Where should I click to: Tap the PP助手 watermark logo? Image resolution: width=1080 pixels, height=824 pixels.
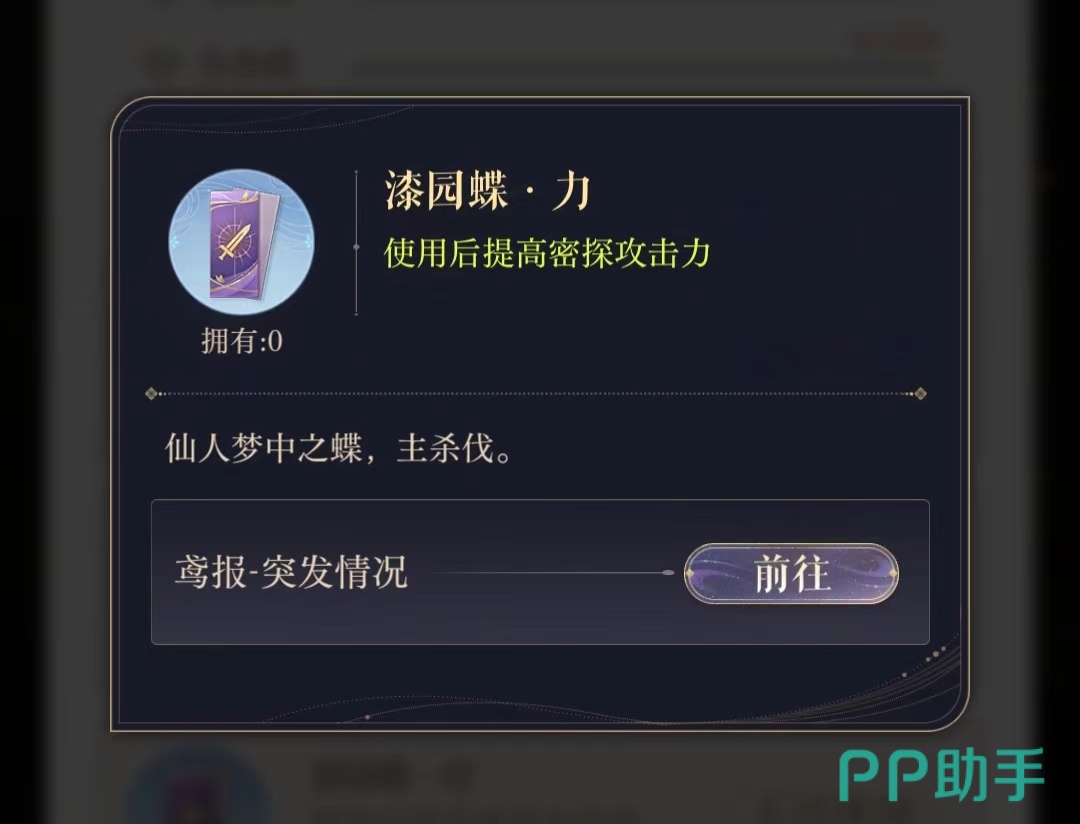[941, 775]
